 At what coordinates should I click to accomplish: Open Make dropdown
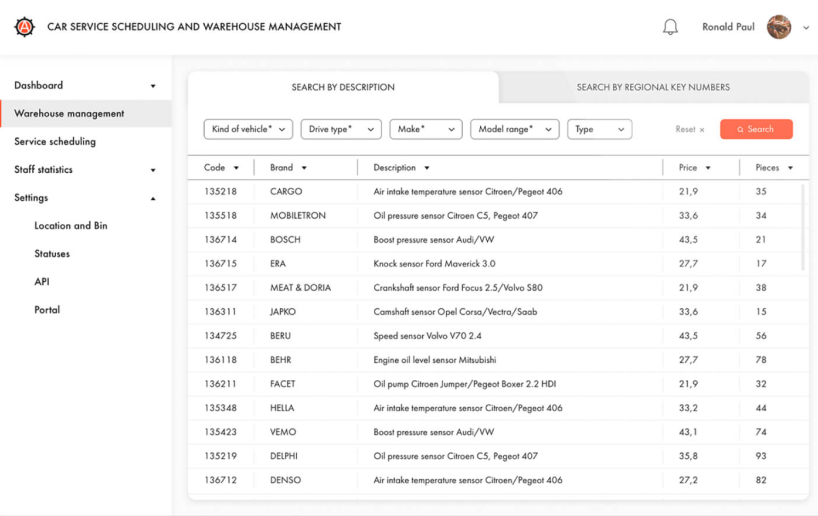[x=426, y=129]
